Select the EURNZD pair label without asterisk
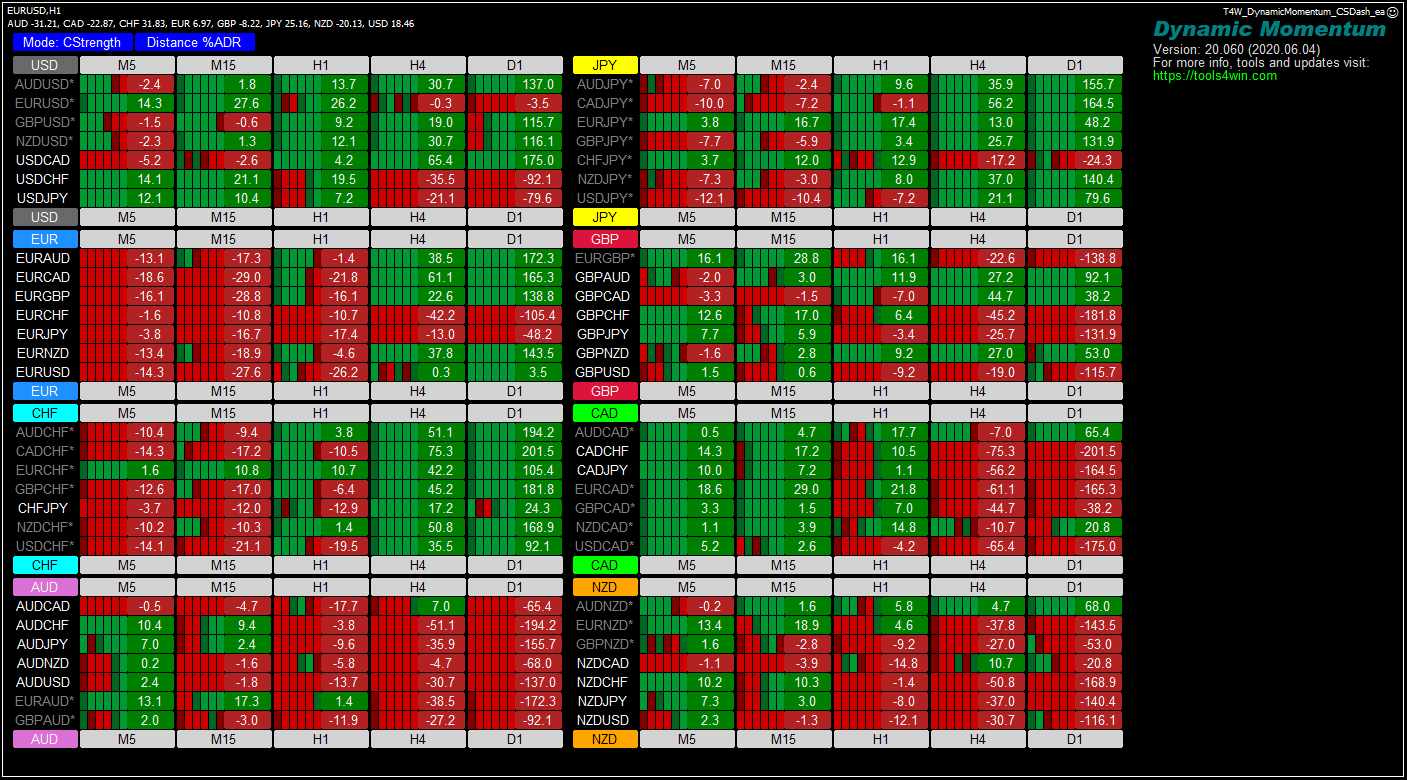 coord(42,353)
